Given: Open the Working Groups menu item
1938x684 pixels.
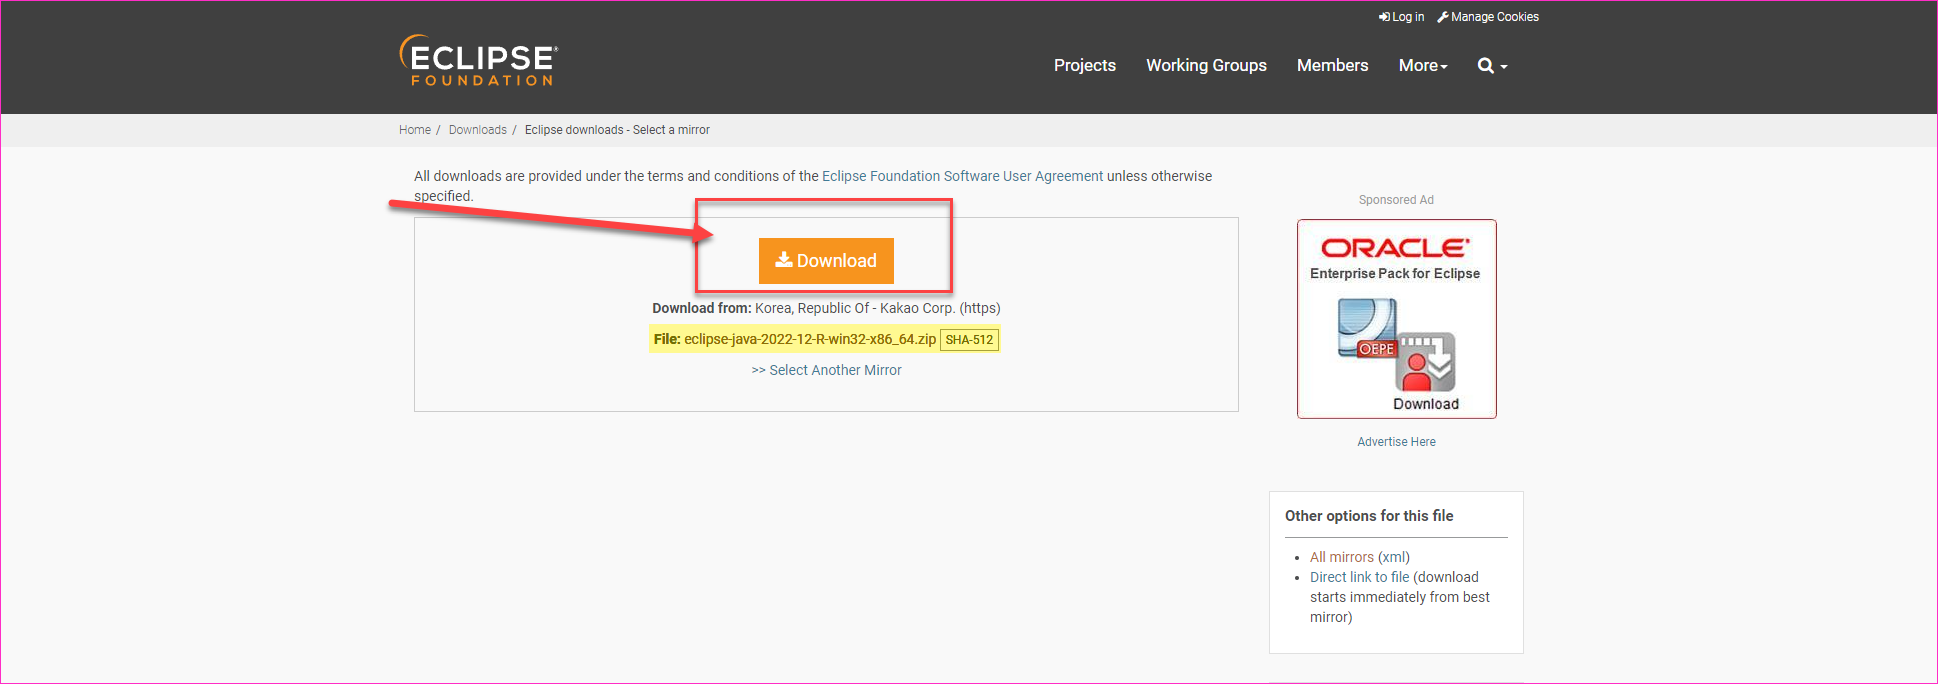Looking at the screenshot, I should tap(1206, 66).
